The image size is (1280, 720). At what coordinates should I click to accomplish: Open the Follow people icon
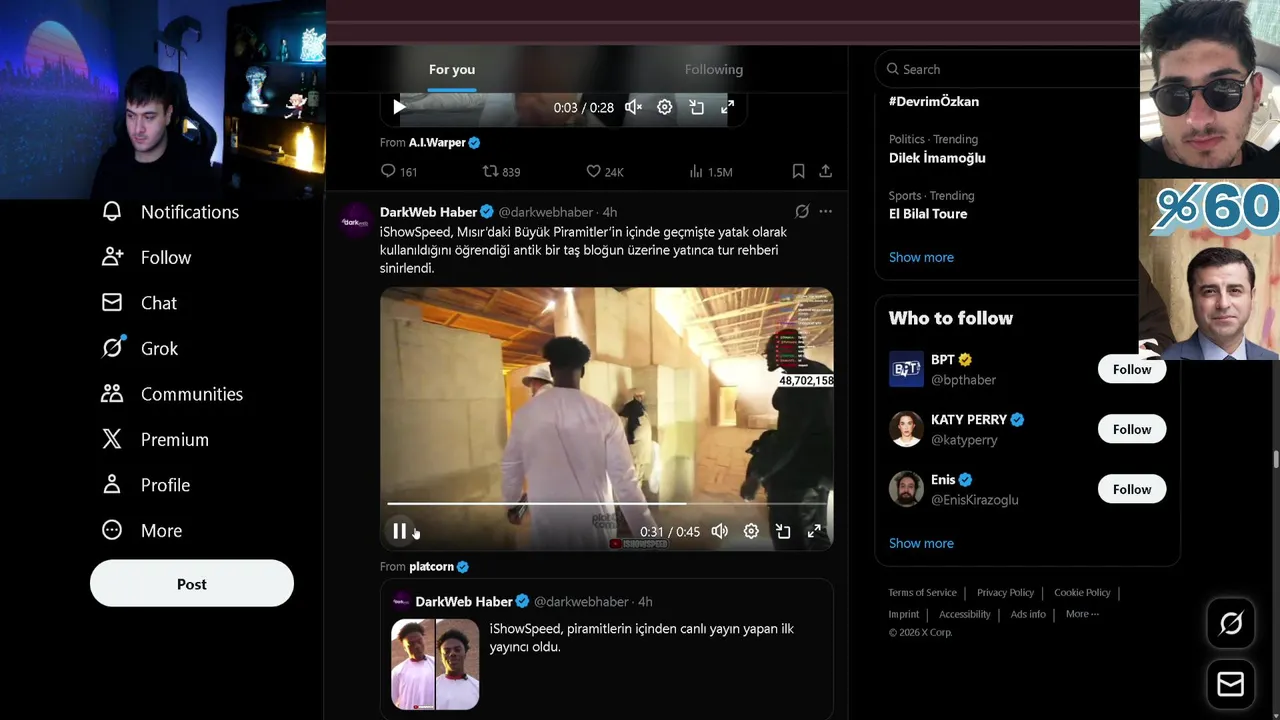click(112, 257)
